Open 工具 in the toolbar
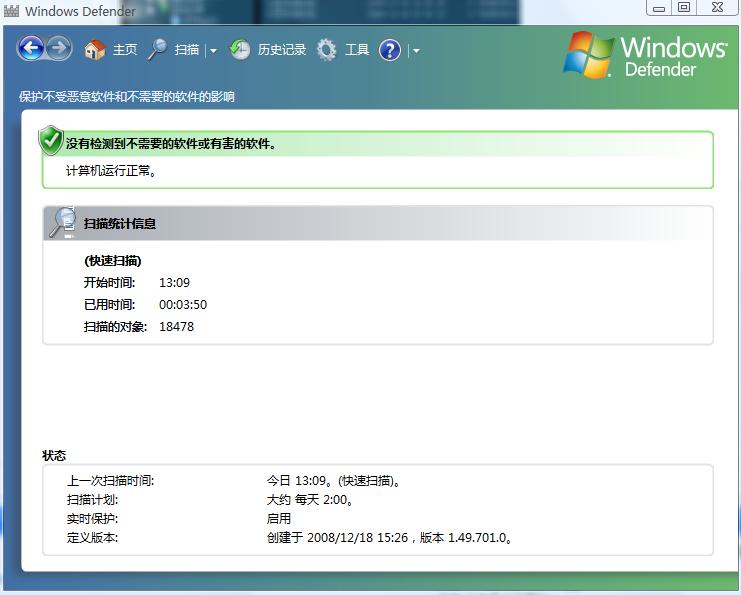 357,50
